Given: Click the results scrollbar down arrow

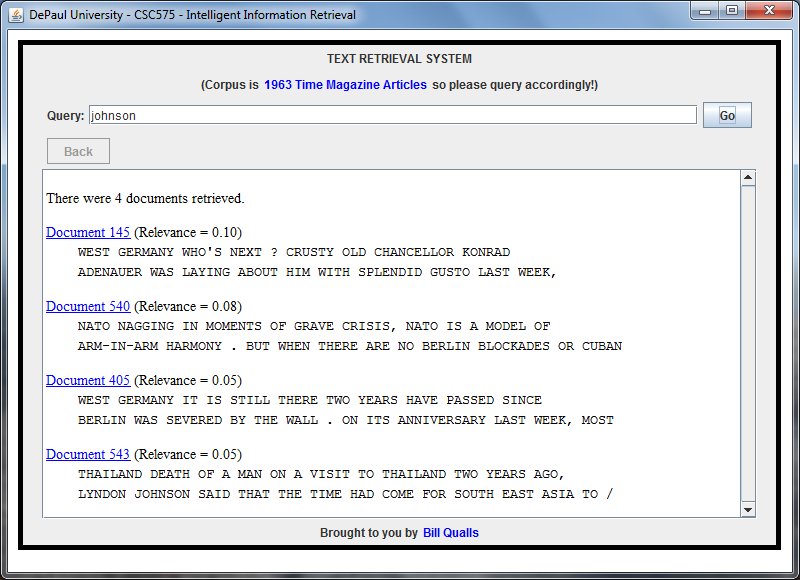Looking at the screenshot, I should coord(747,509).
